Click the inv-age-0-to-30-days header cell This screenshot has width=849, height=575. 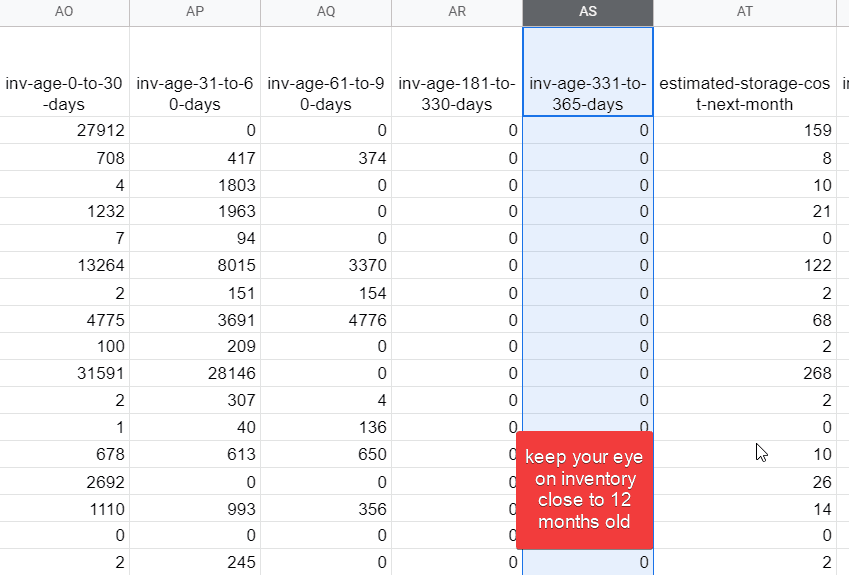click(x=64, y=93)
